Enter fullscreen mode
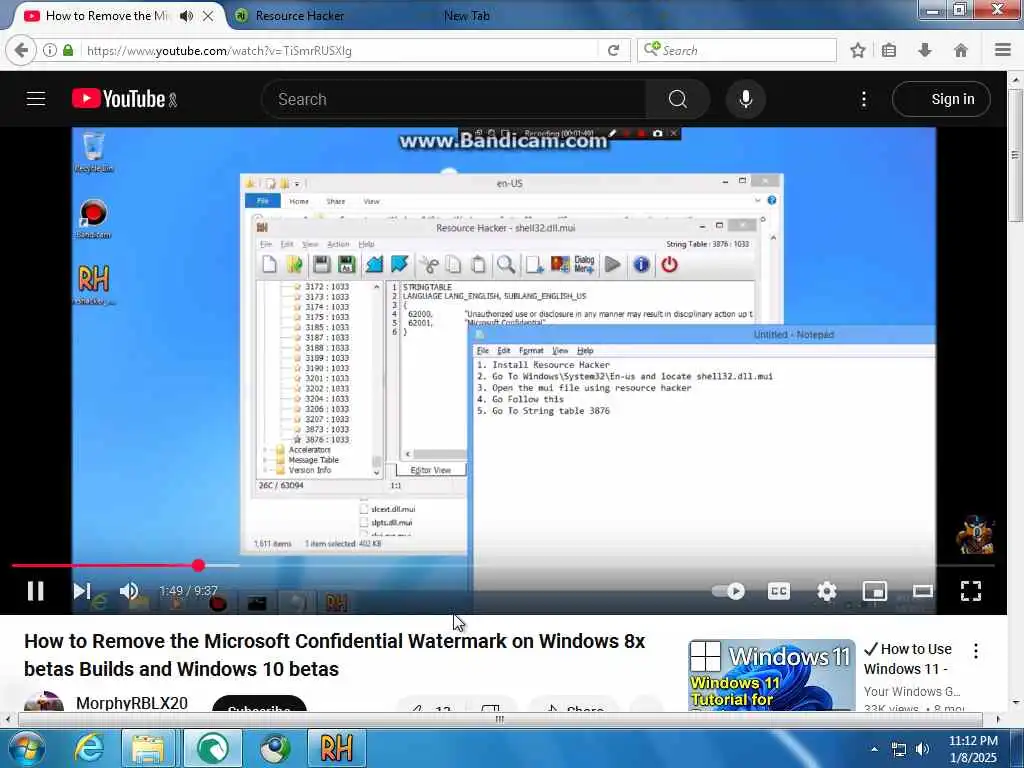This screenshot has height=768, width=1024. pyautogui.click(x=971, y=591)
